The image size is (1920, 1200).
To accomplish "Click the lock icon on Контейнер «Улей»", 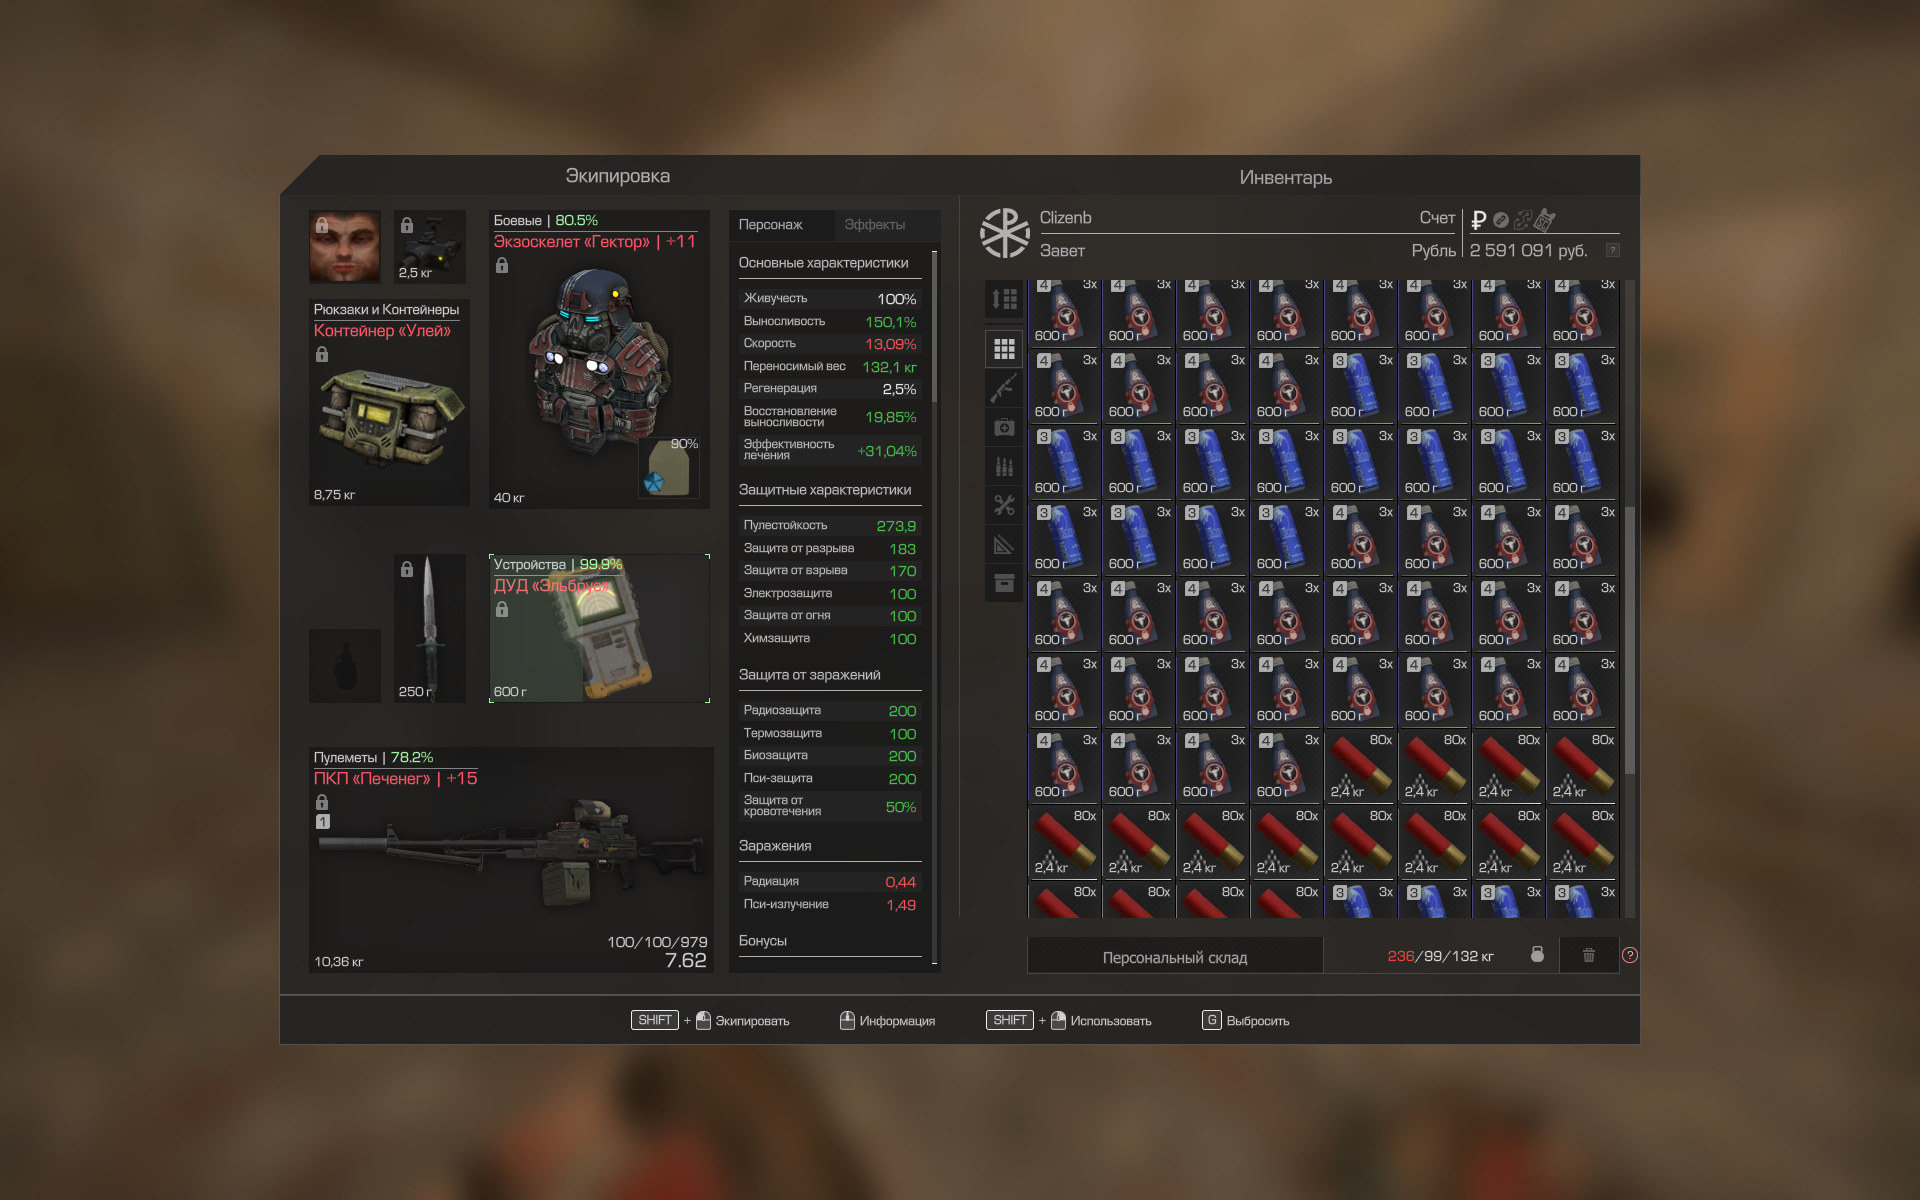I will click(x=322, y=354).
